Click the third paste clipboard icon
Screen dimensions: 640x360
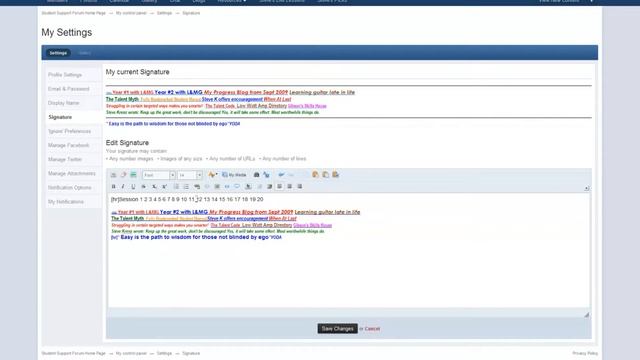(336, 175)
